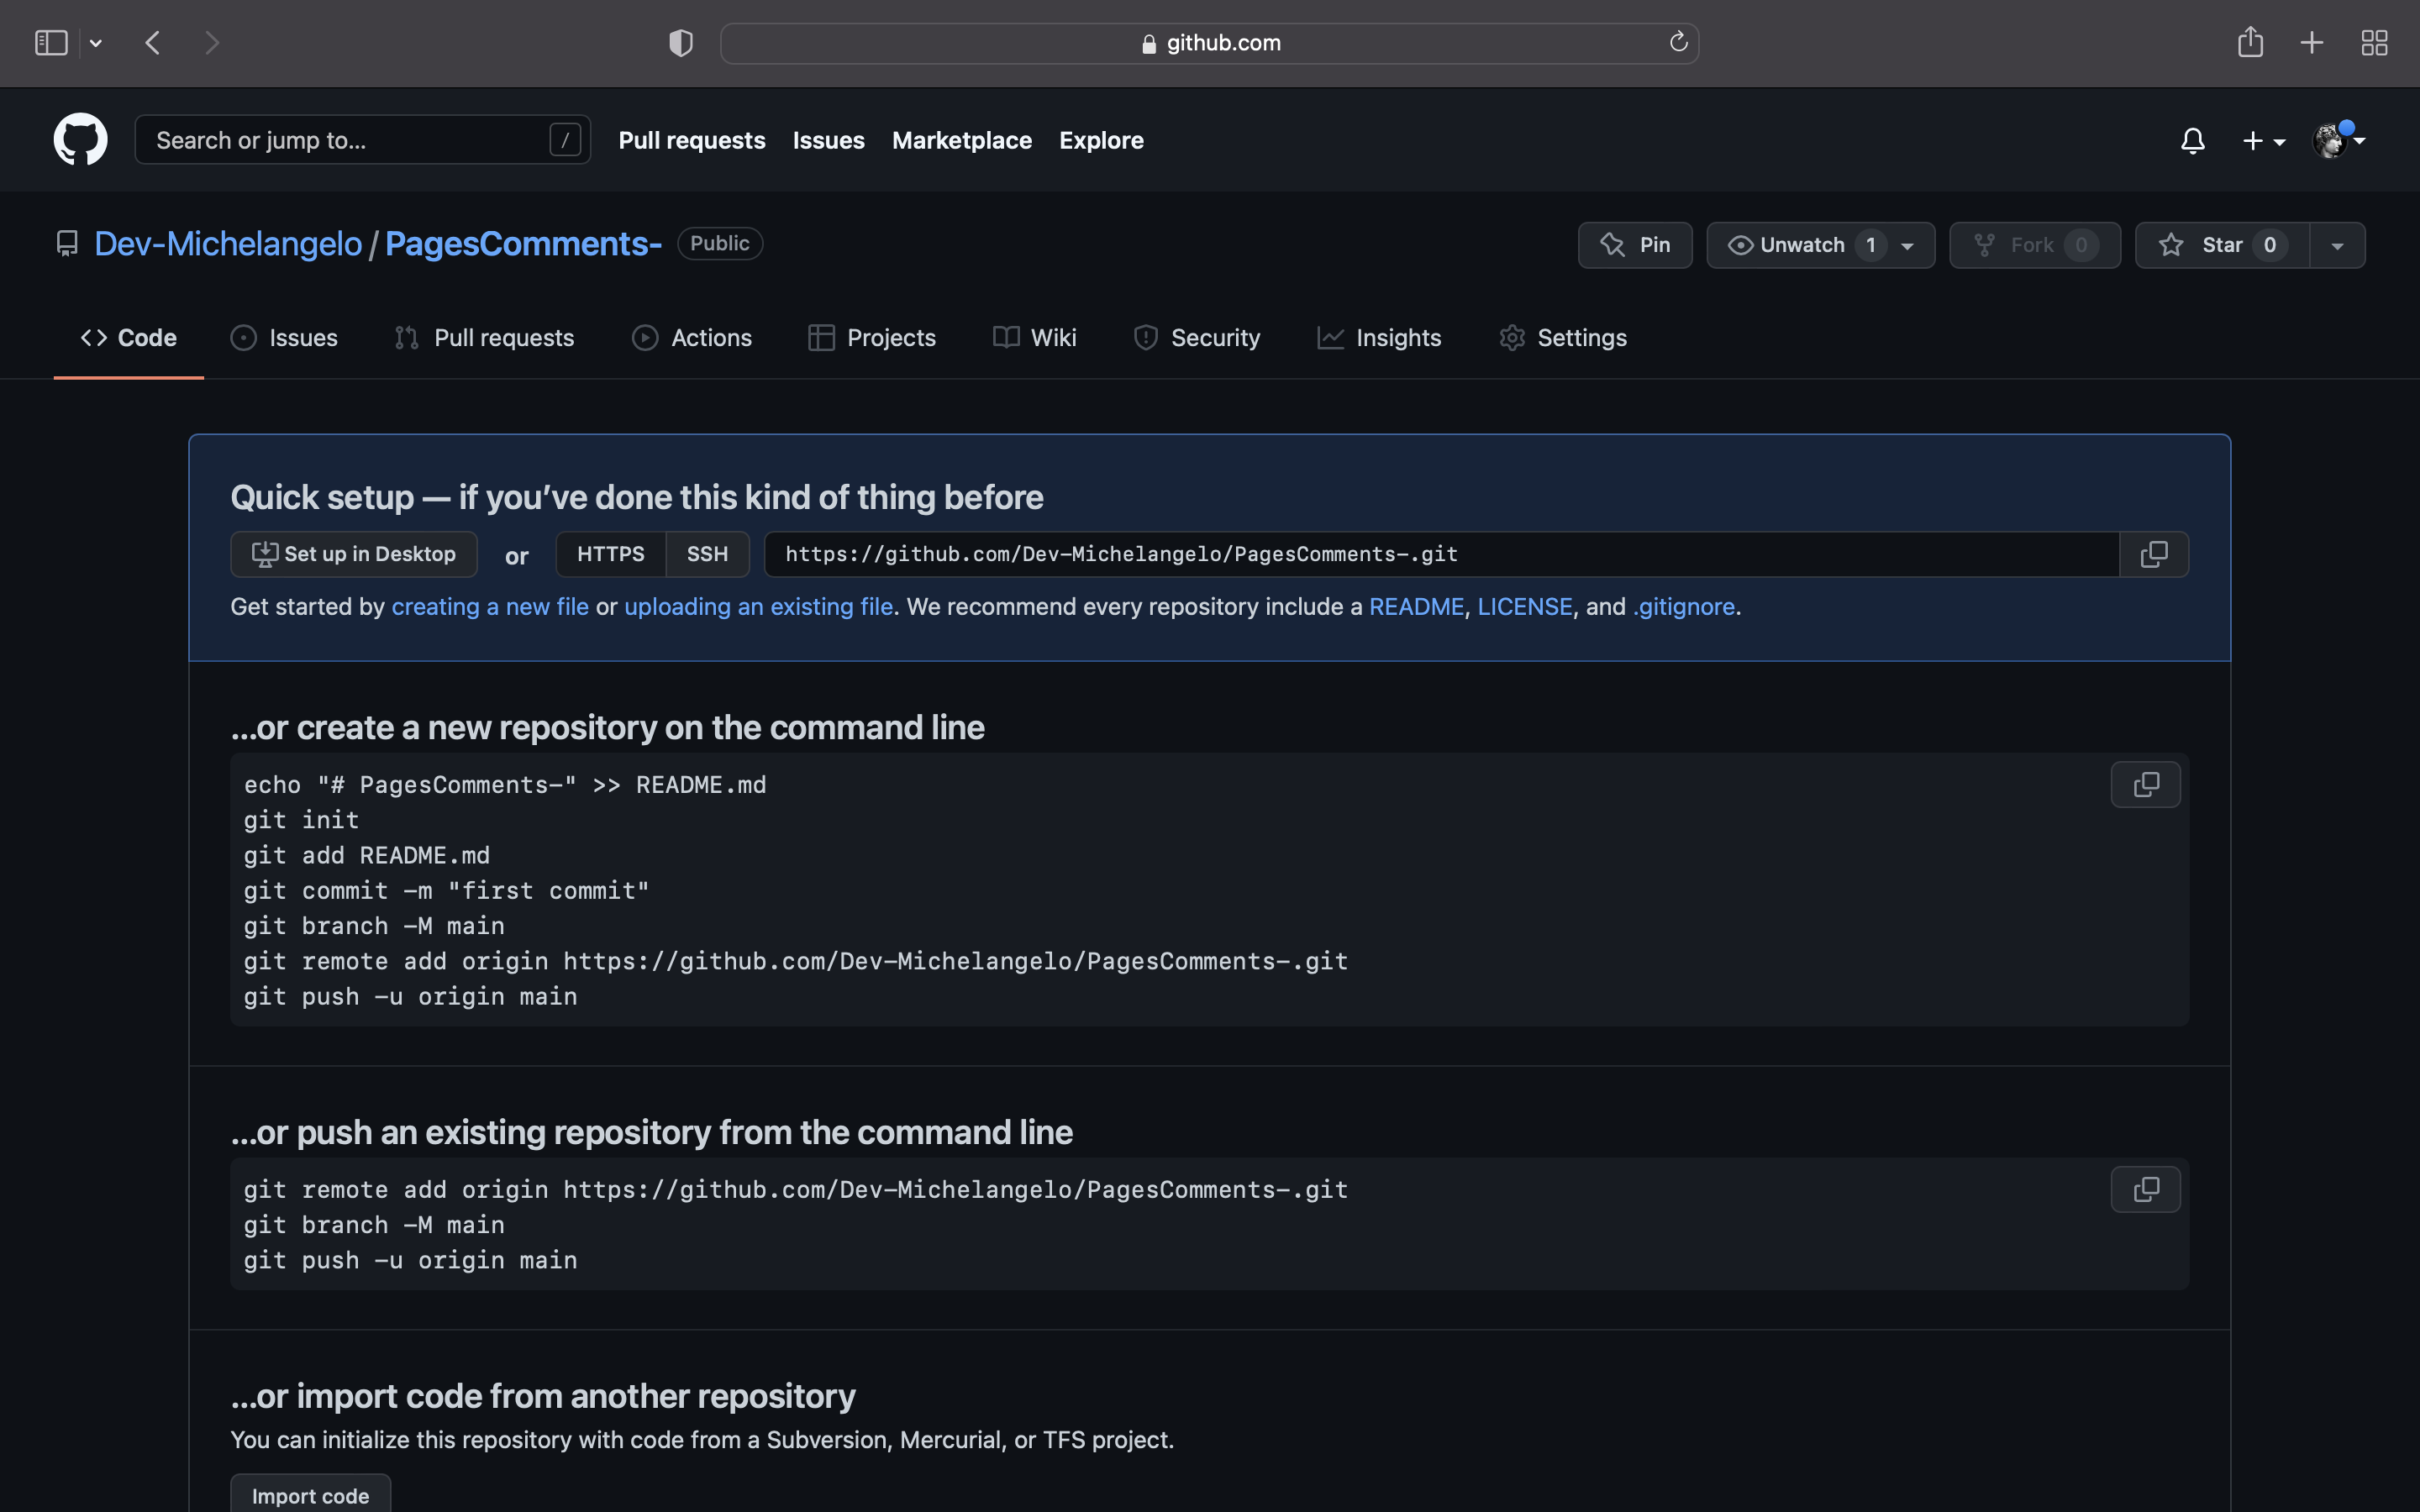Open the GitHub home page via octocat logo
Viewport: 2420px width, 1512px height.
click(x=80, y=139)
